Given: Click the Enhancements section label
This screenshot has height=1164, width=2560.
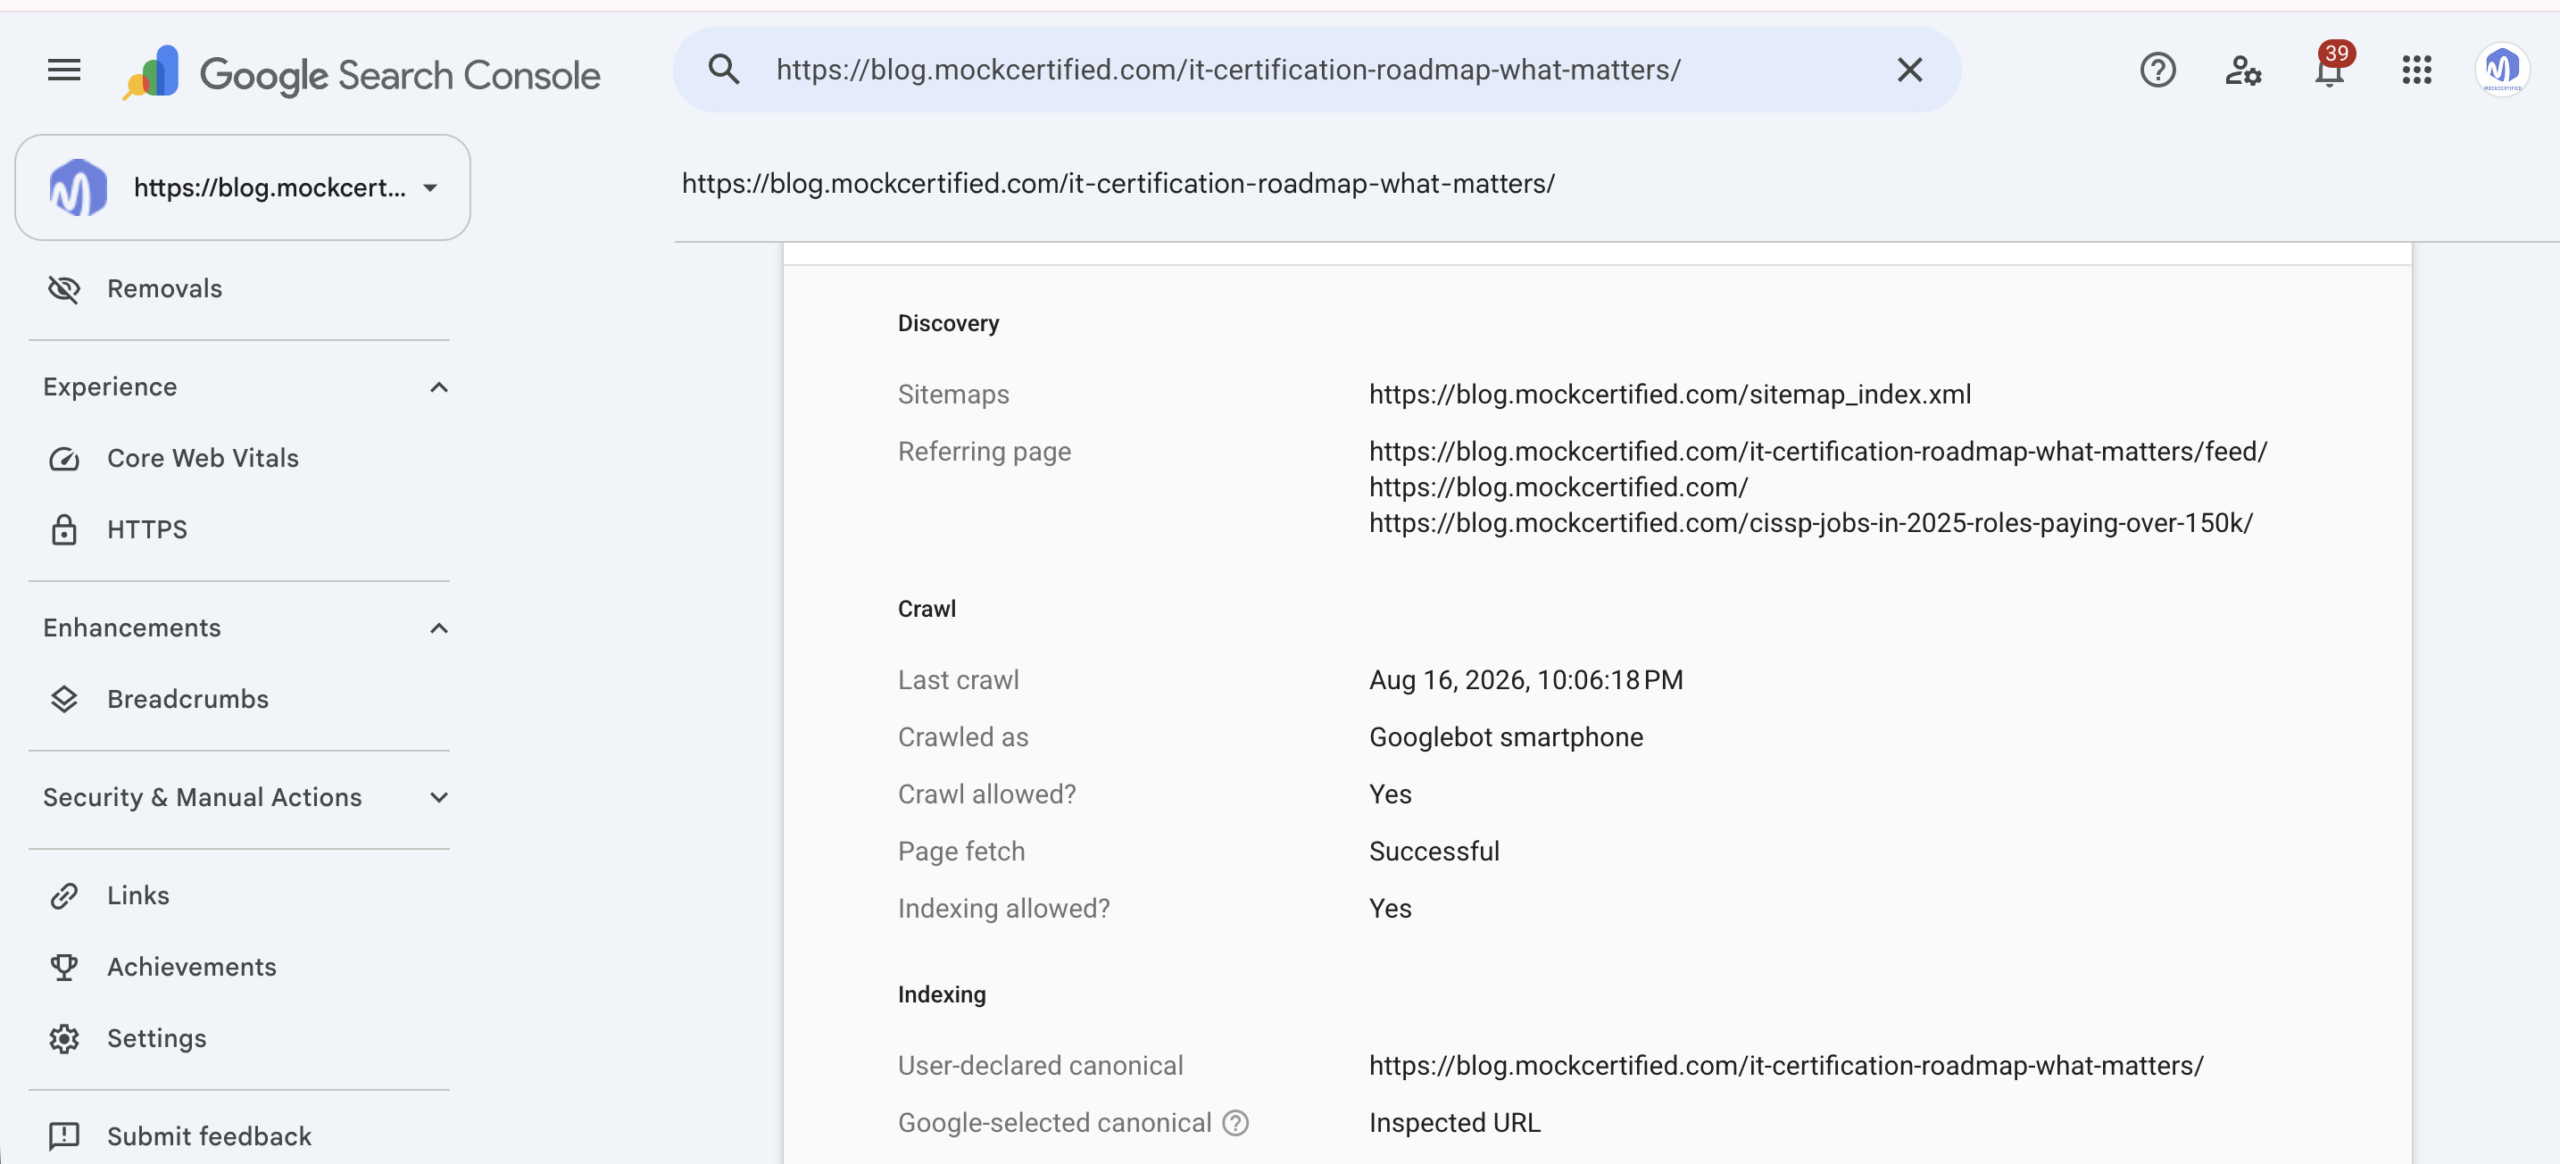Looking at the screenshot, I should click(x=132, y=628).
